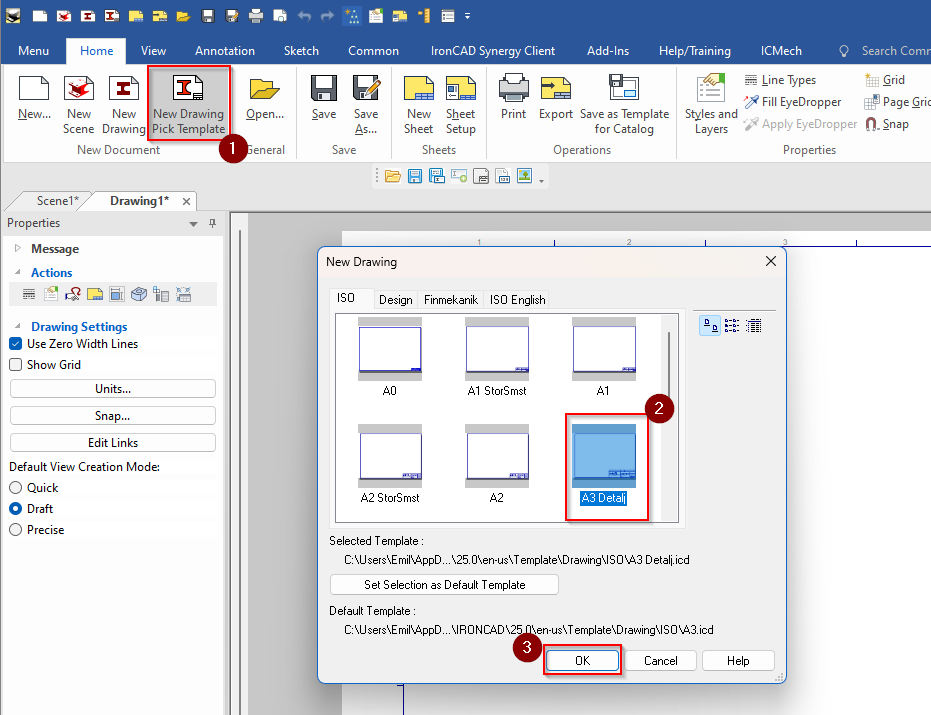Switch to the Design template tab

(x=395, y=300)
